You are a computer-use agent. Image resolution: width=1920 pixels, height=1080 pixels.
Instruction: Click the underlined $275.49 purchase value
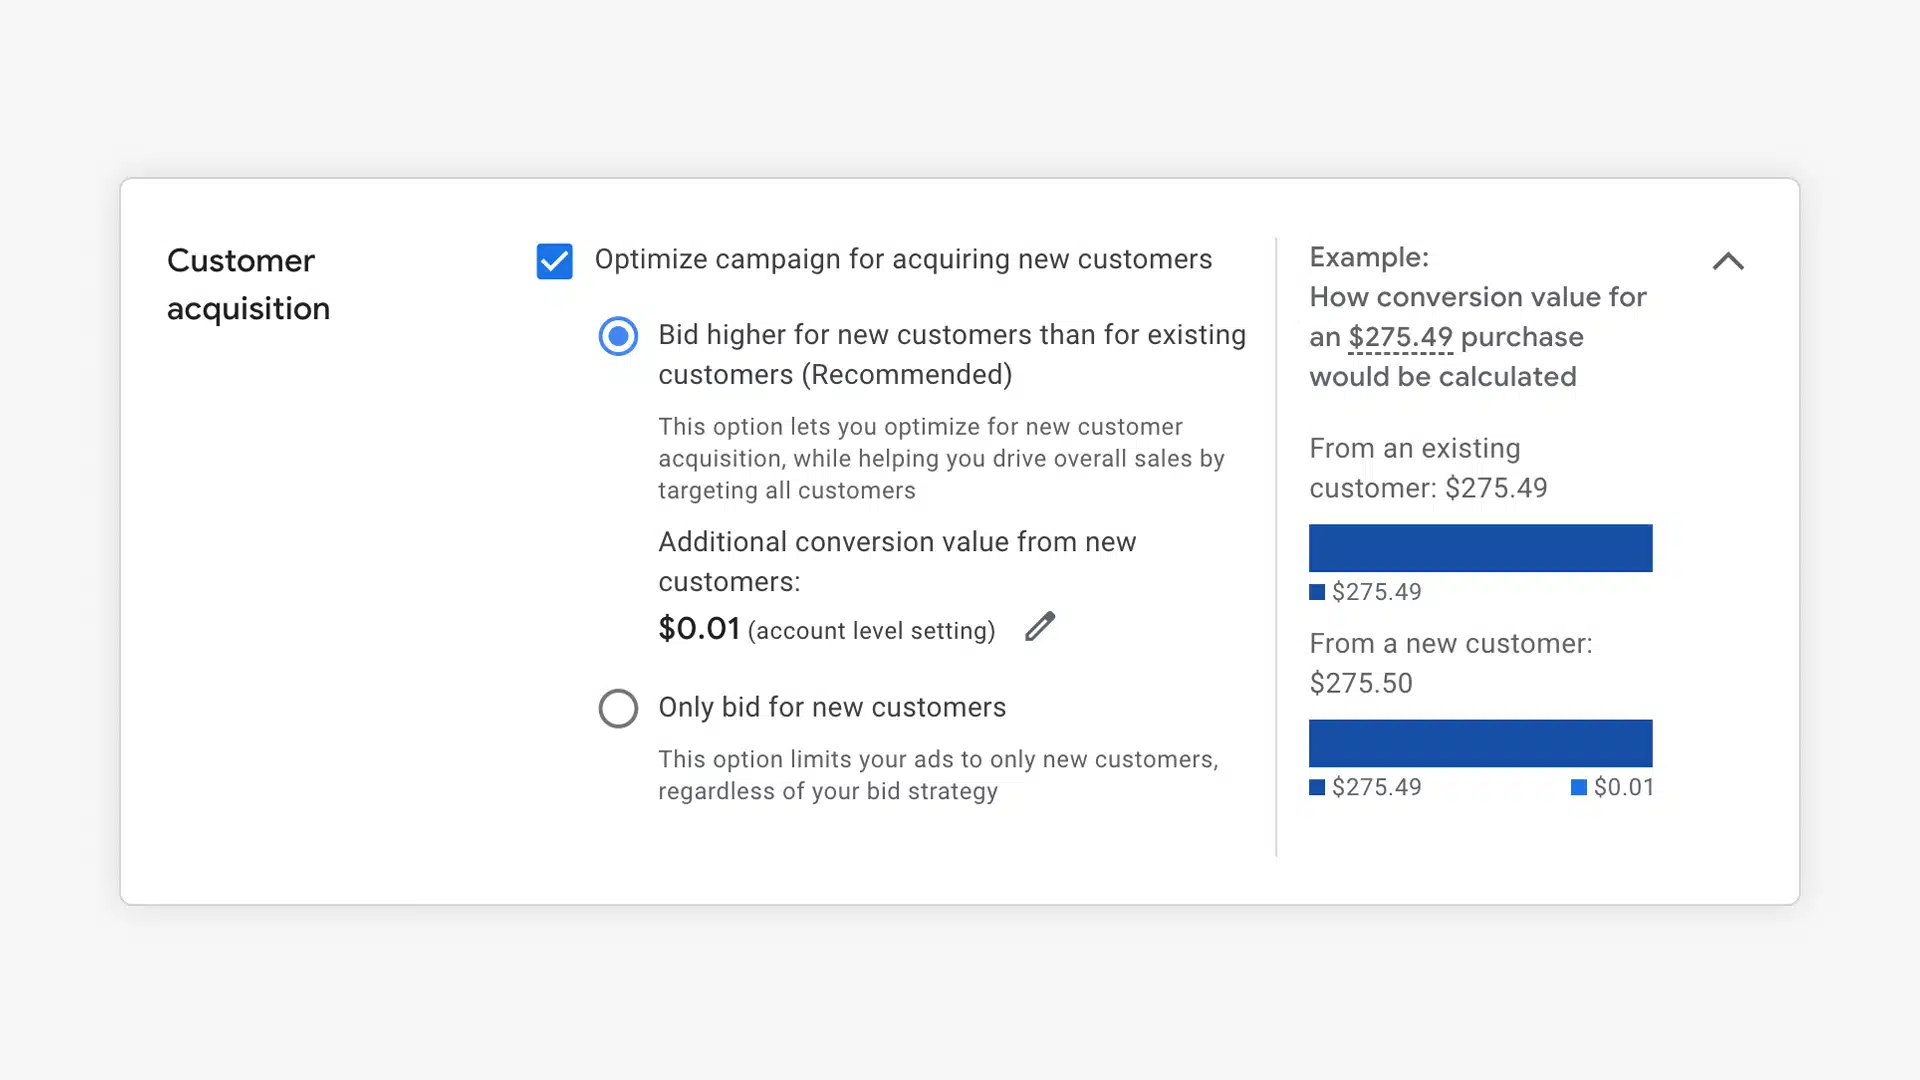pyautogui.click(x=1400, y=338)
